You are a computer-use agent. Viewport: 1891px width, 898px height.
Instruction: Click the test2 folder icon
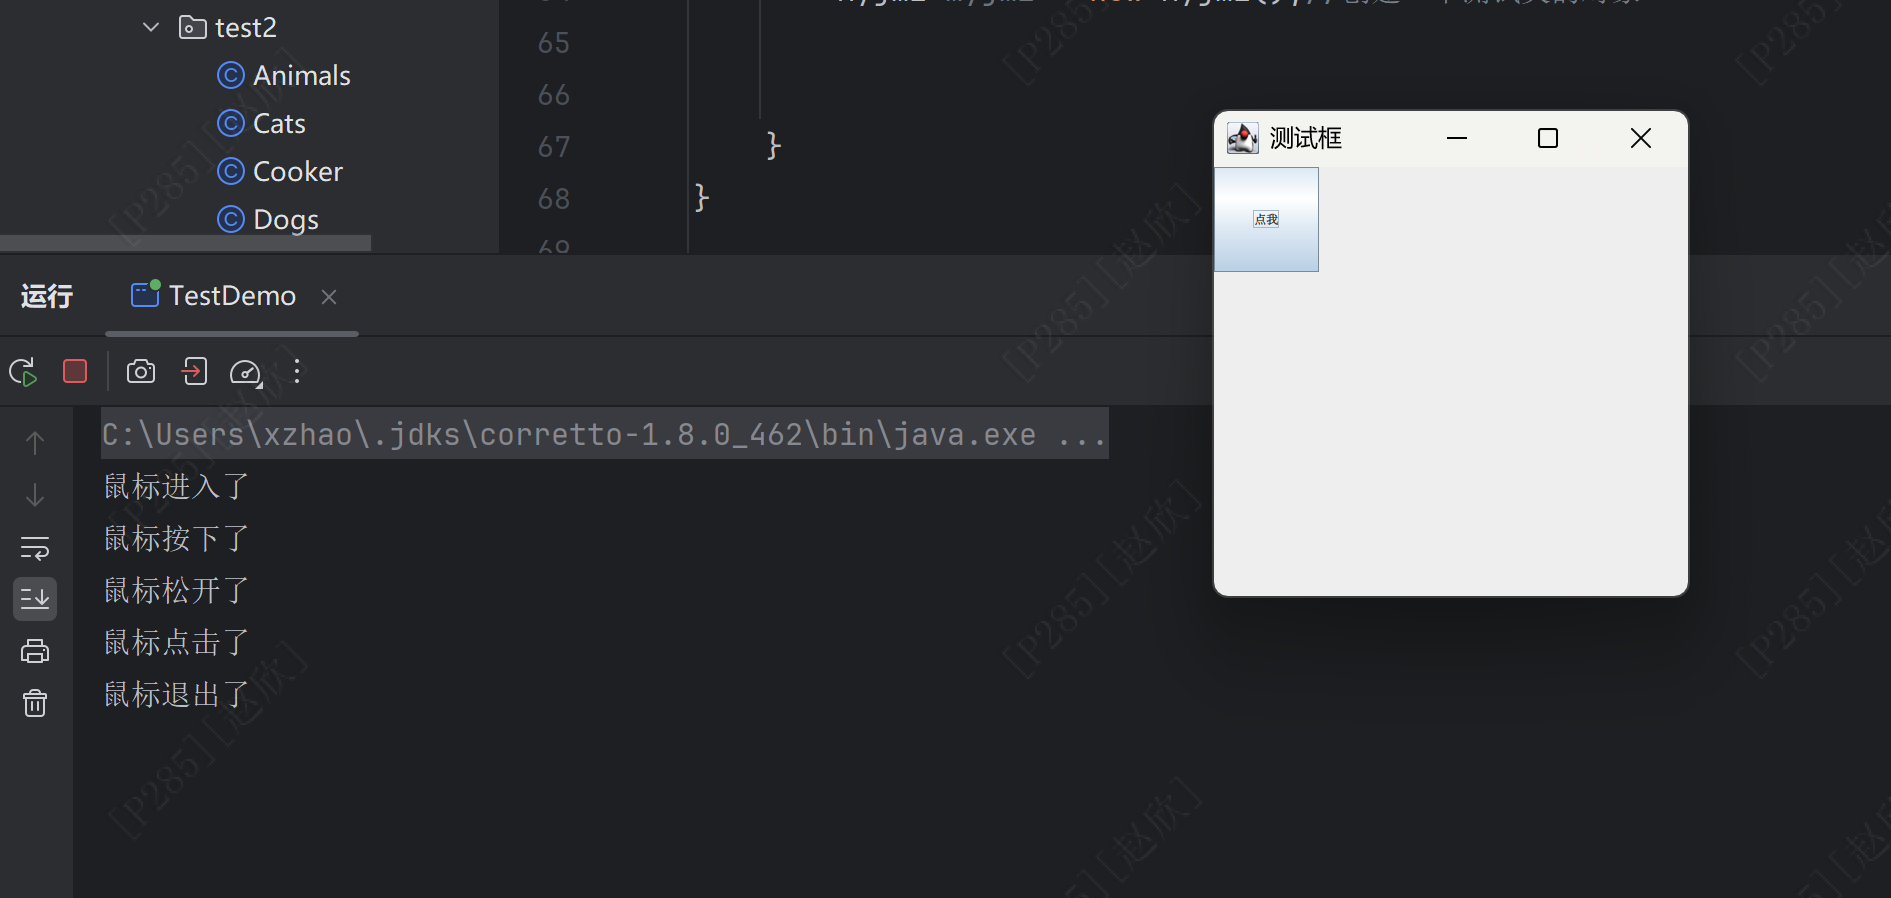pos(192,27)
